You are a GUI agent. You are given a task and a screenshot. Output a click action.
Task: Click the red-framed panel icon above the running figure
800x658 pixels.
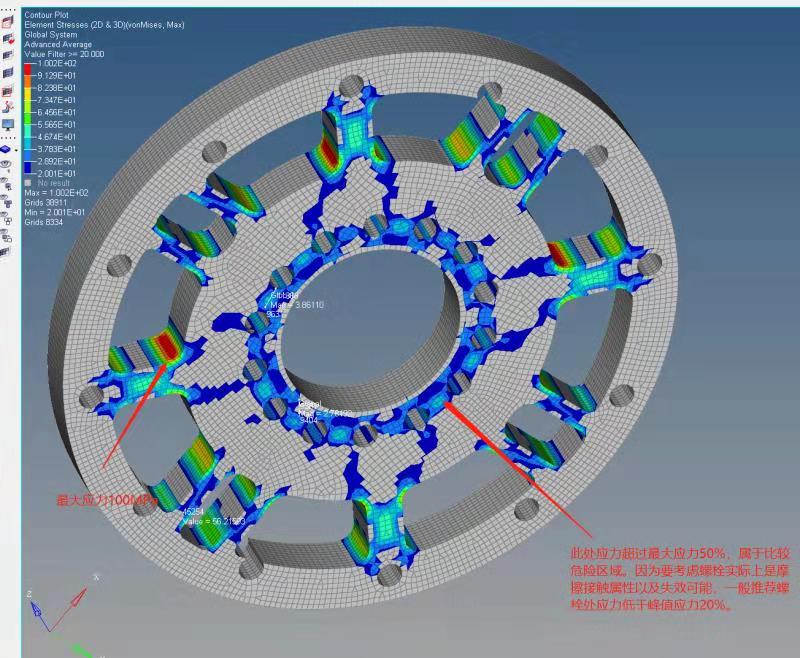(7, 89)
